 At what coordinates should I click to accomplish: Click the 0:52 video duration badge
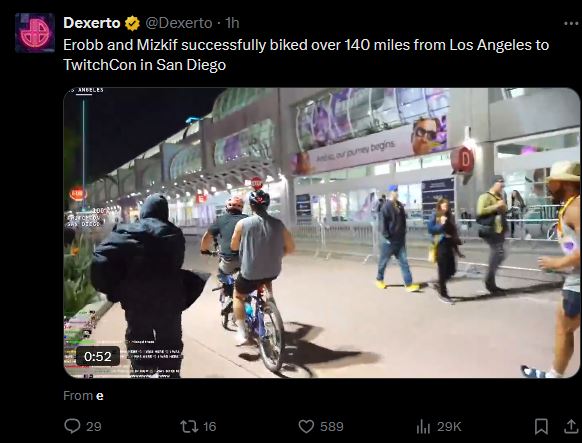pyautogui.click(x=98, y=357)
